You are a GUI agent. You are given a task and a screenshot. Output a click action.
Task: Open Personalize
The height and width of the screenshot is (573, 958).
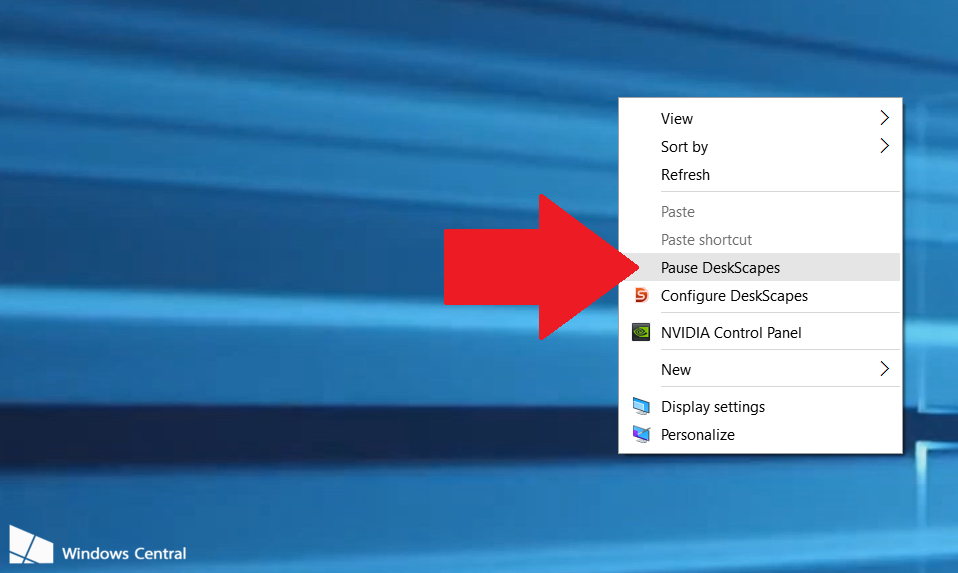pyautogui.click(x=760, y=435)
